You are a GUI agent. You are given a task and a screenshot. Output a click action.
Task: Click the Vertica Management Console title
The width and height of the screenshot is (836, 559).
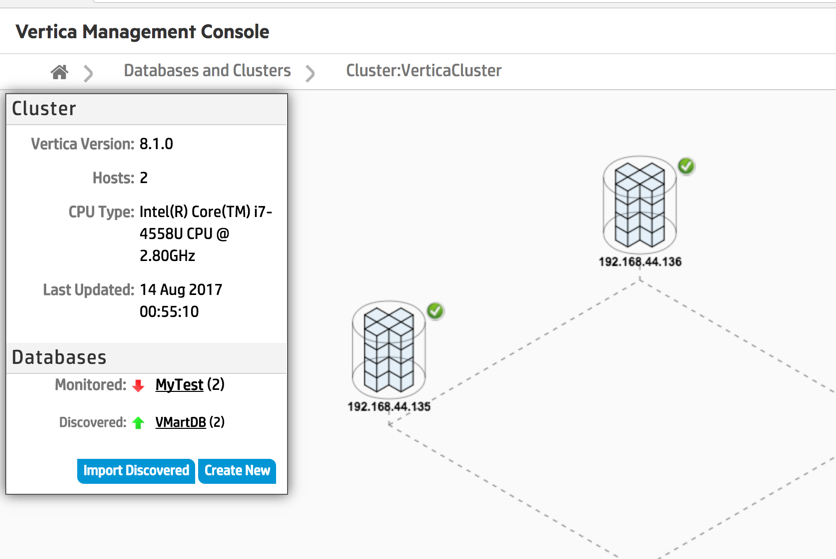[142, 32]
